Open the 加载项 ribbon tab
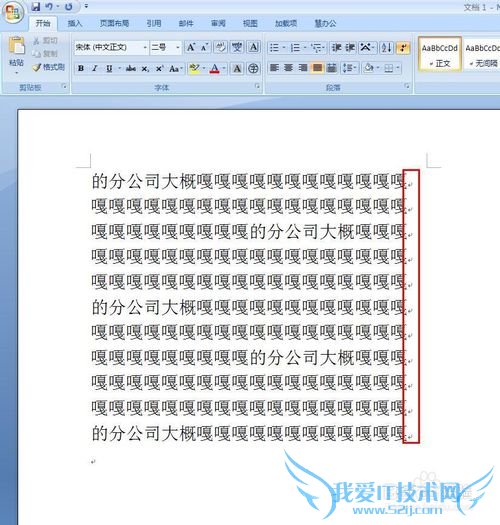Image resolution: width=500 pixels, height=525 pixels. click(x=286, y=23)
